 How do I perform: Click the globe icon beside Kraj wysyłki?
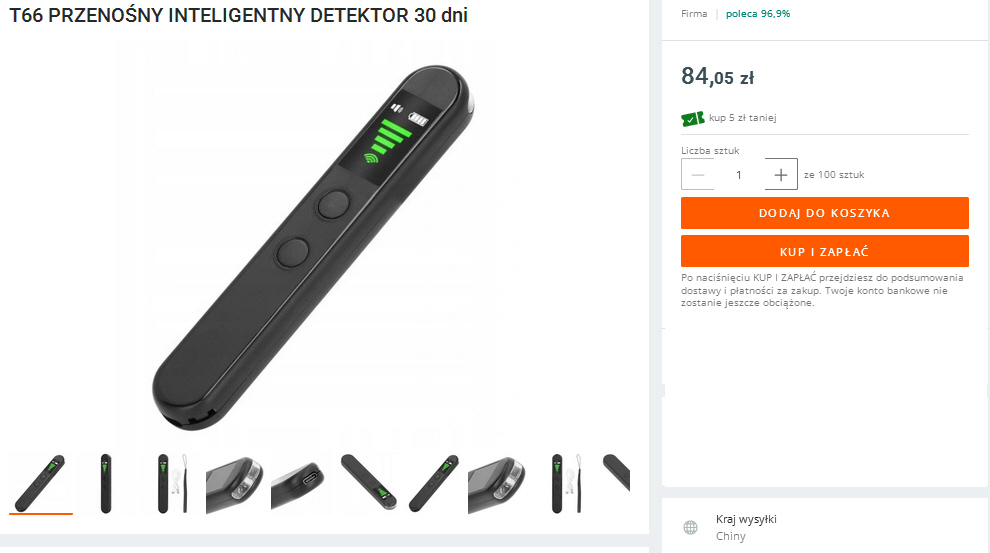(691, 527)
